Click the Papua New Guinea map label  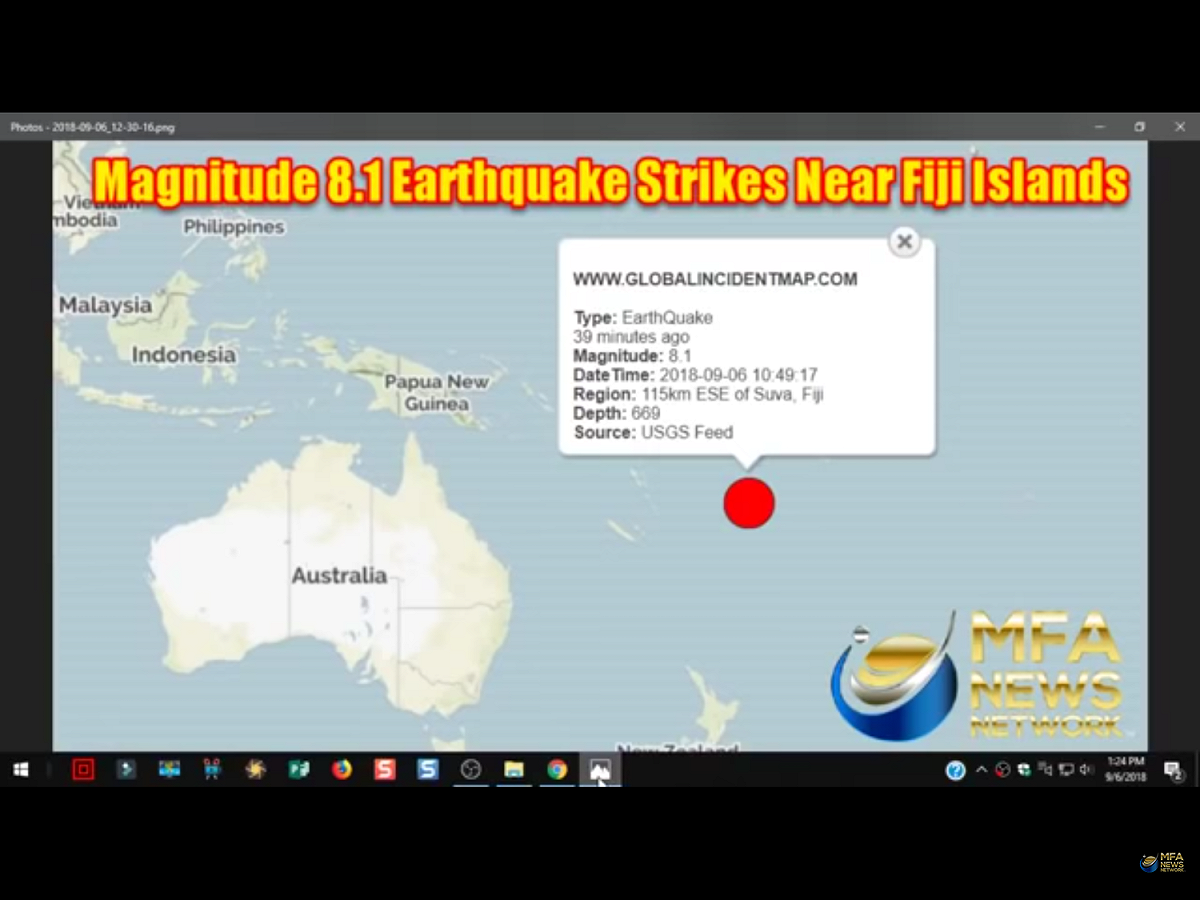point(437,393)
